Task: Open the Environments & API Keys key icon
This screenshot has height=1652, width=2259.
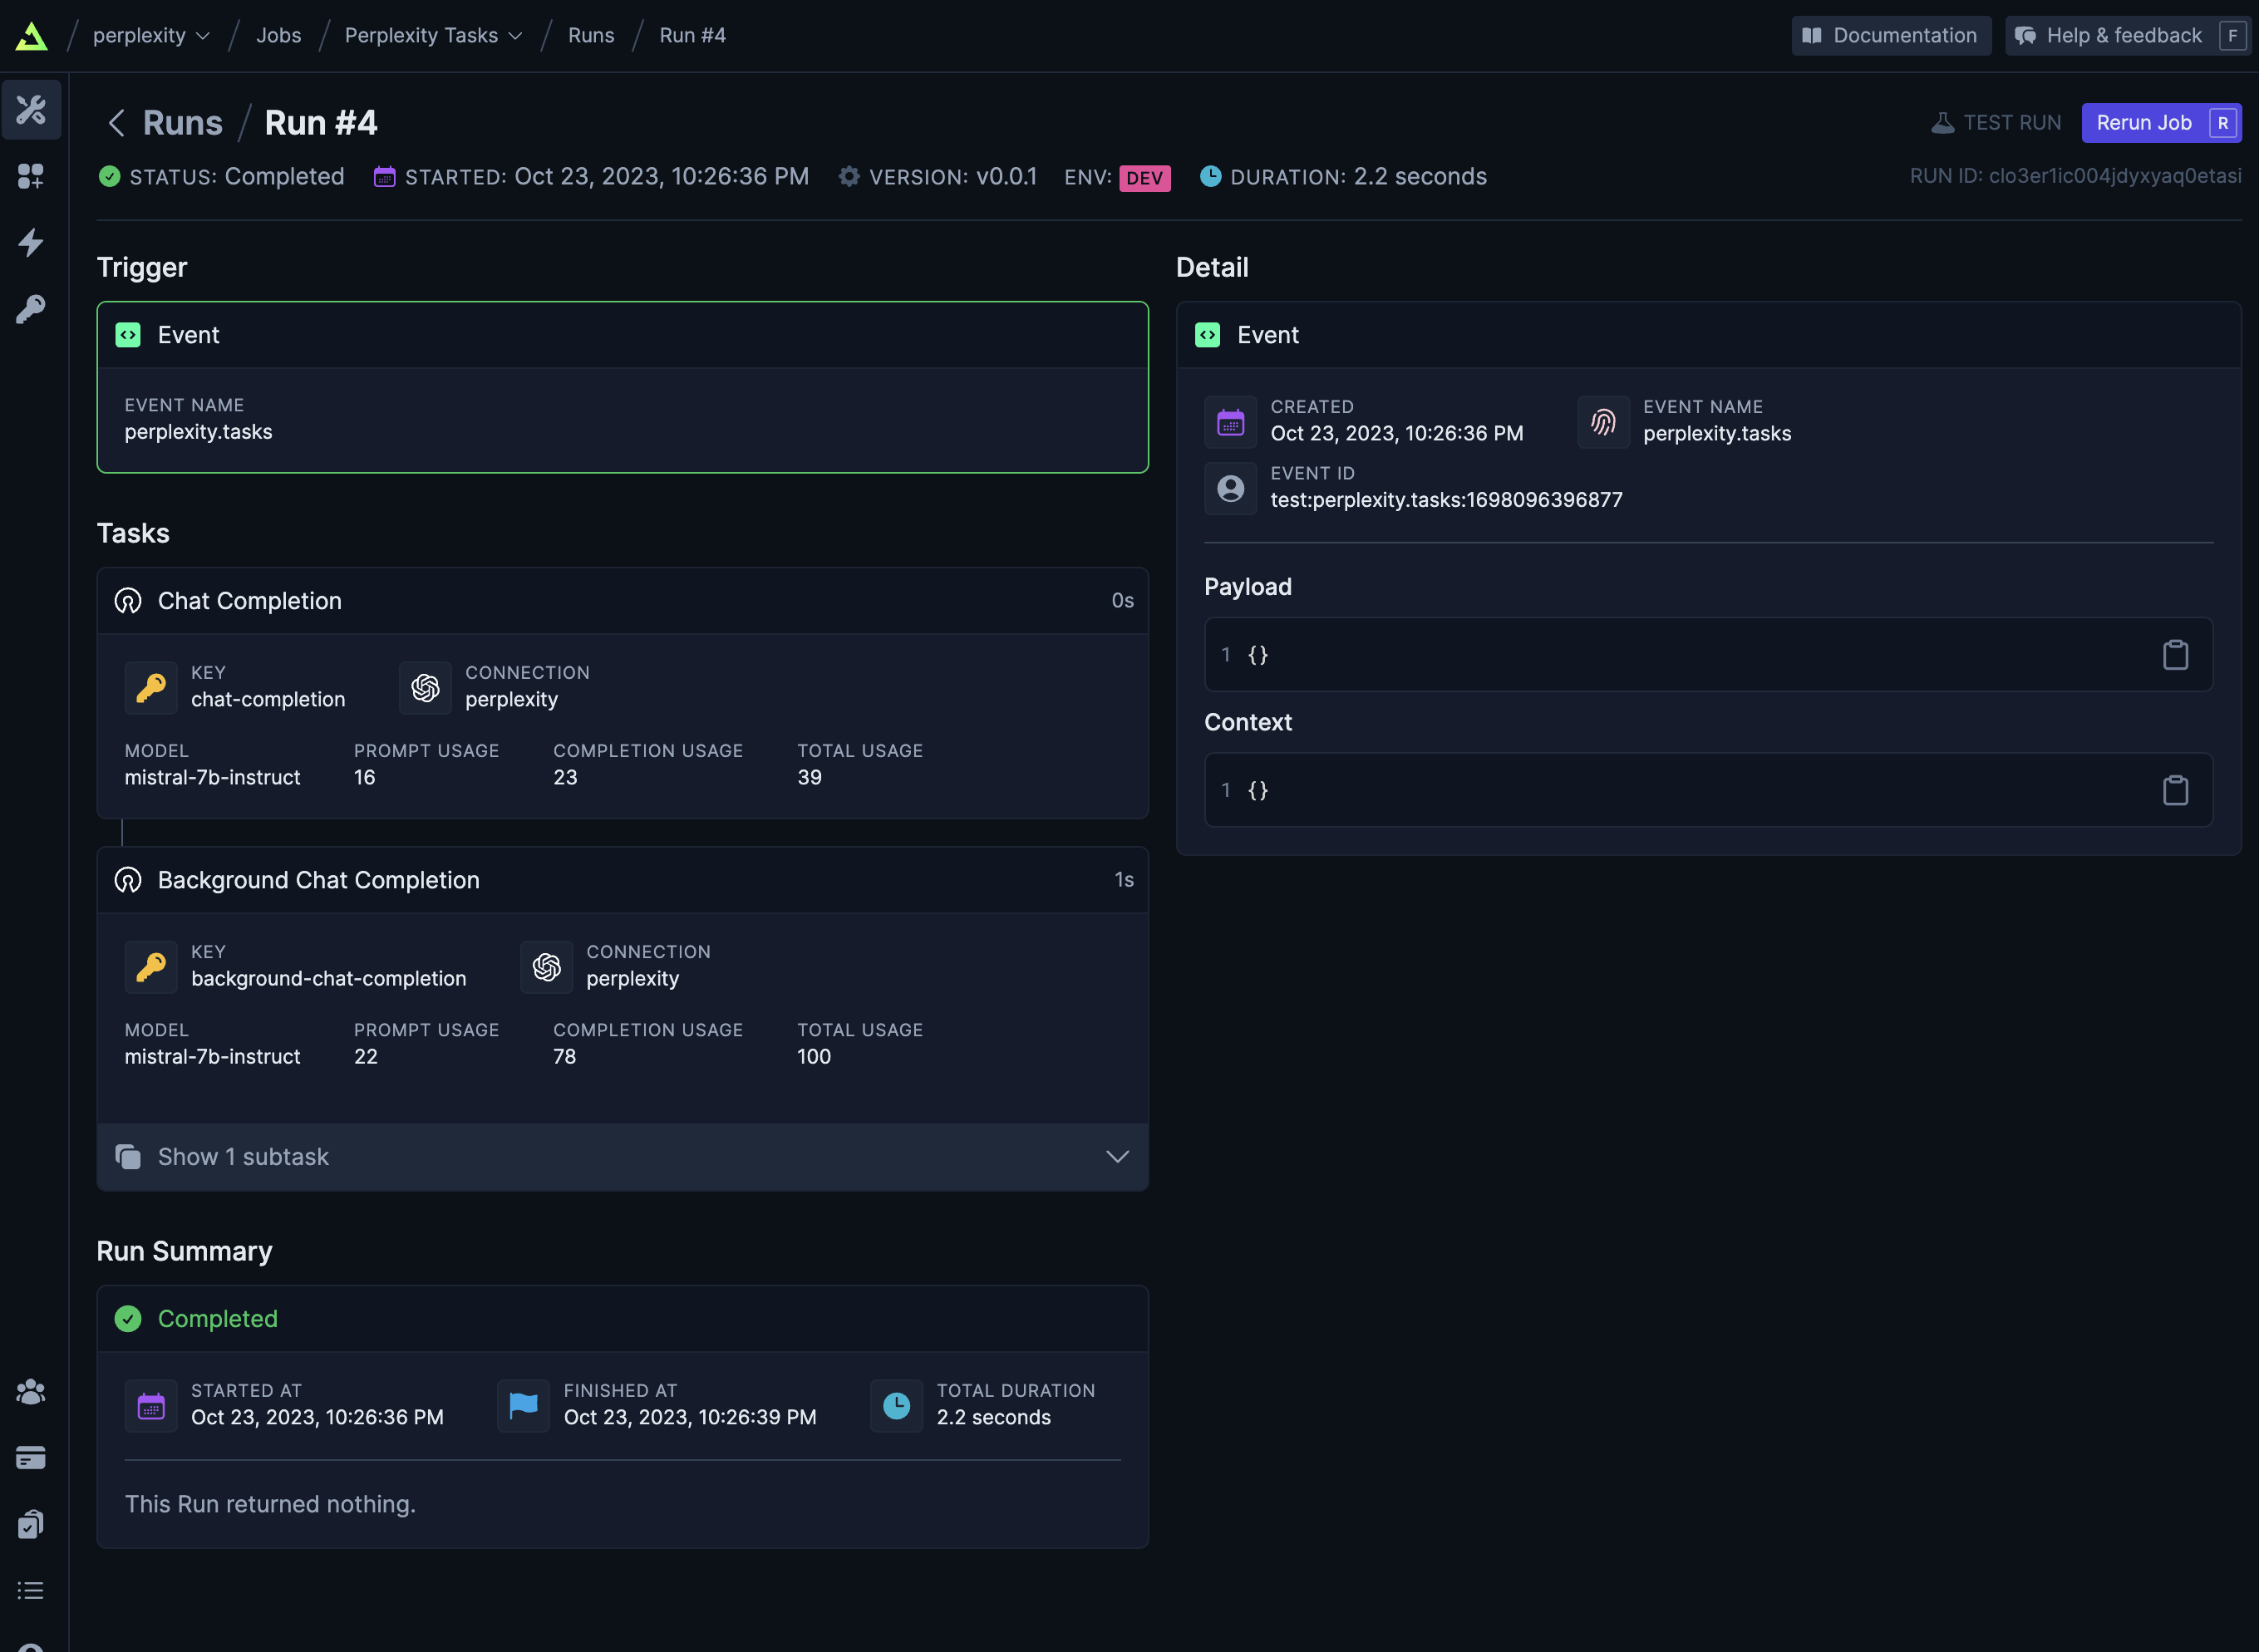Action: point(31,309)
